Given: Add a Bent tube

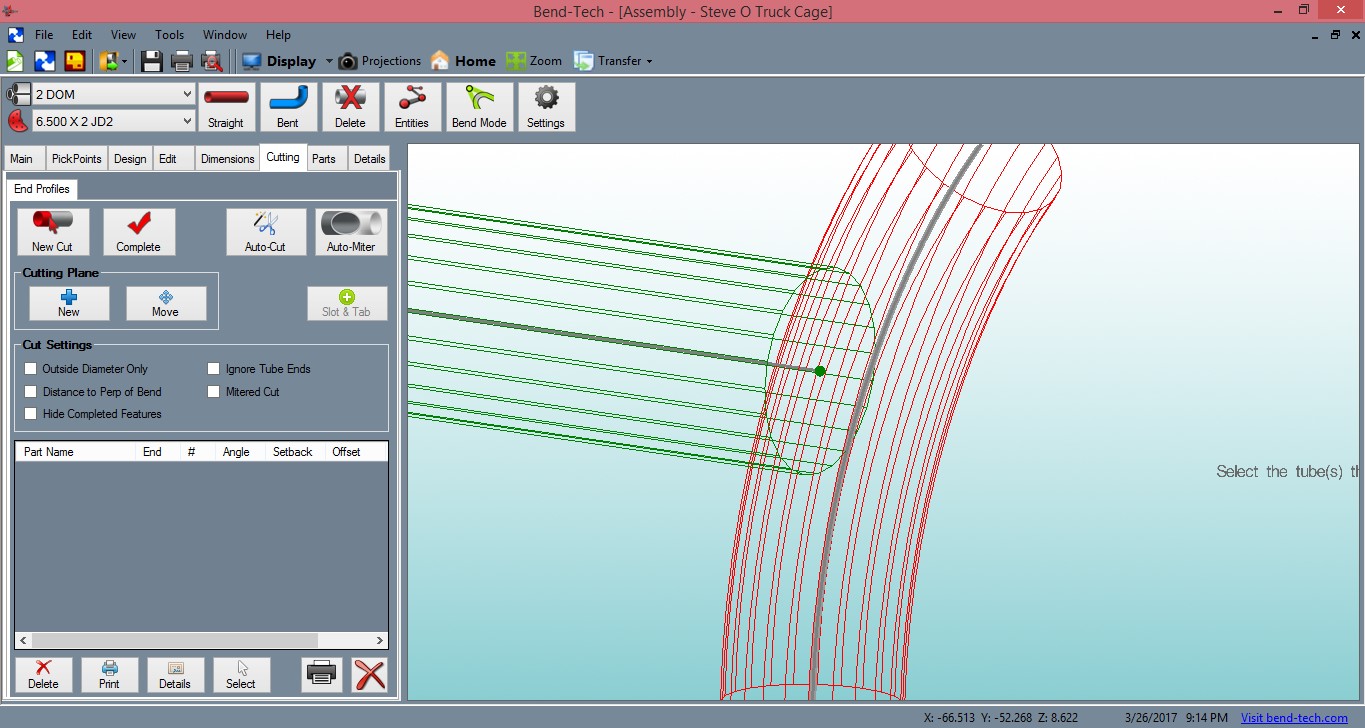Looking at the screenshot, I should click(288, 107).
